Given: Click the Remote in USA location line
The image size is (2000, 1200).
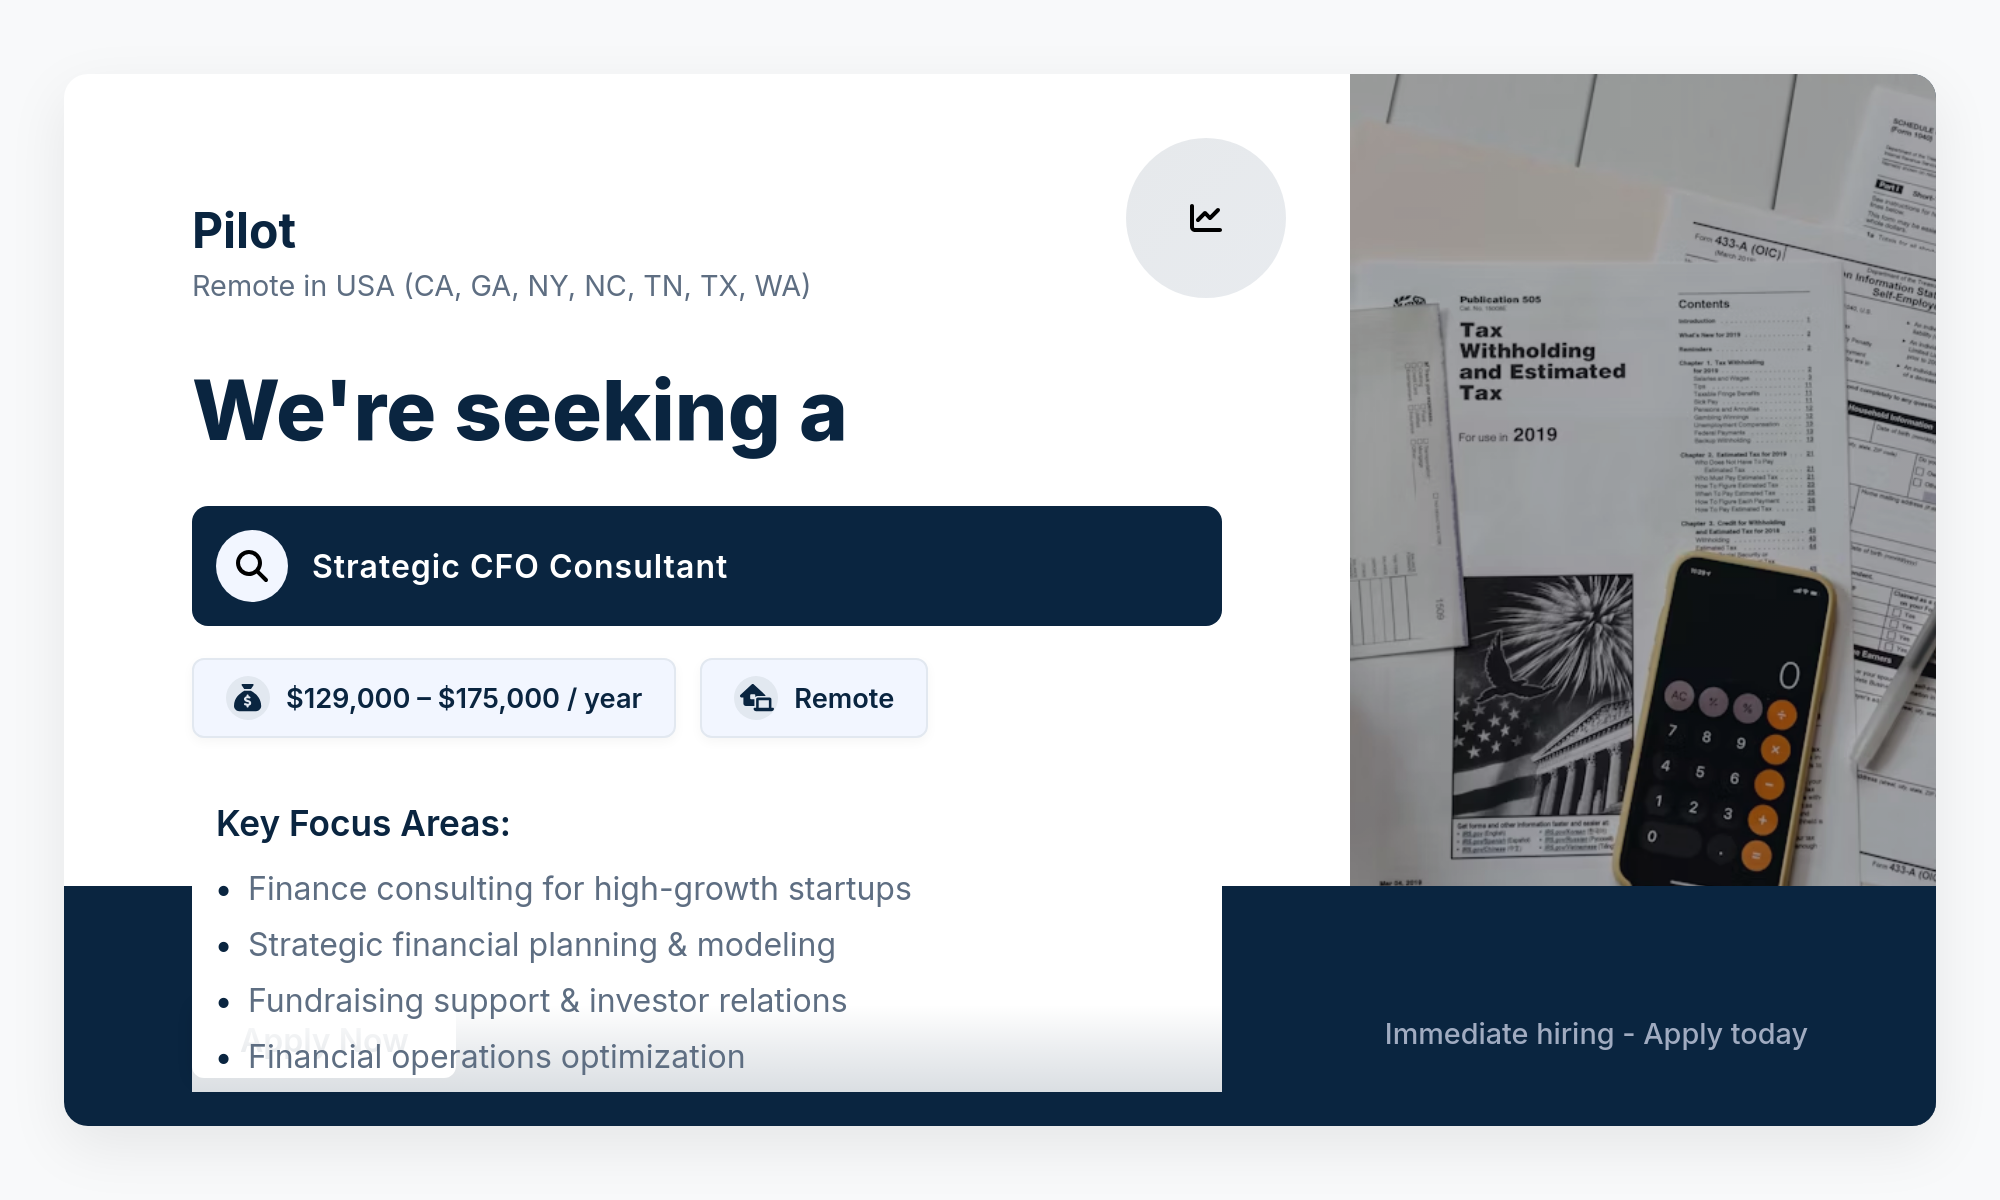Looking at the screenshot, I should (501, 286).
